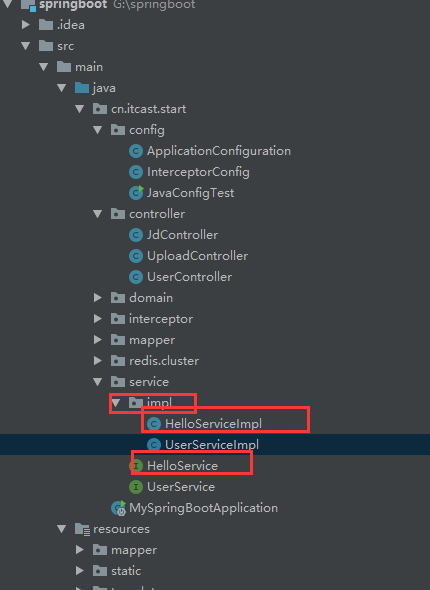Click the HelloService interface icon

136,466
